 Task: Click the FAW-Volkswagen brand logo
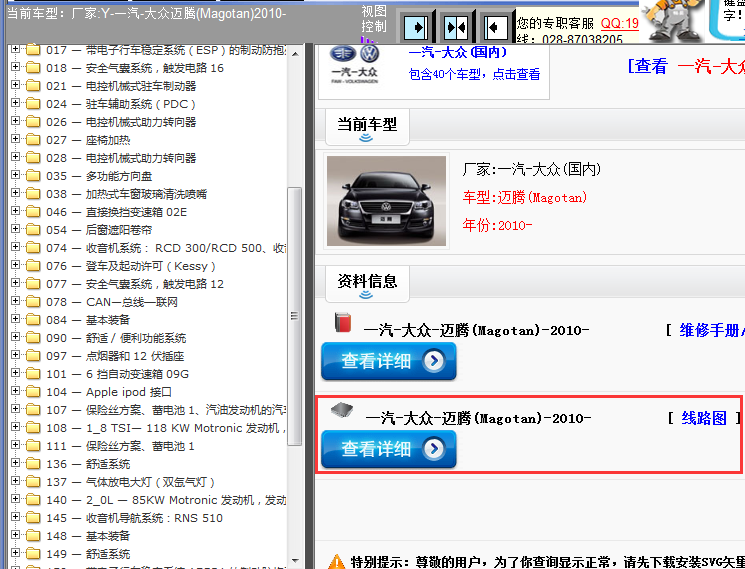[355, 65]
